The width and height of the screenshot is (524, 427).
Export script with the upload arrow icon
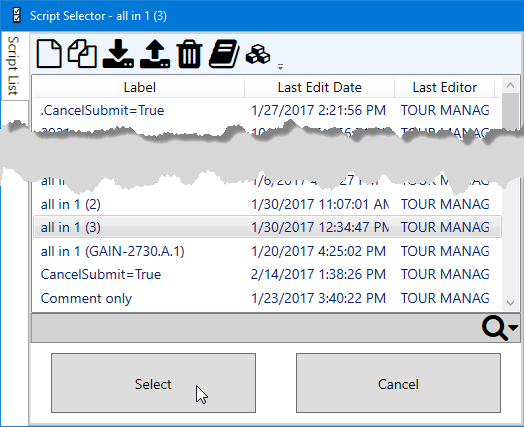pyautogui.click(x=155, y=53)
